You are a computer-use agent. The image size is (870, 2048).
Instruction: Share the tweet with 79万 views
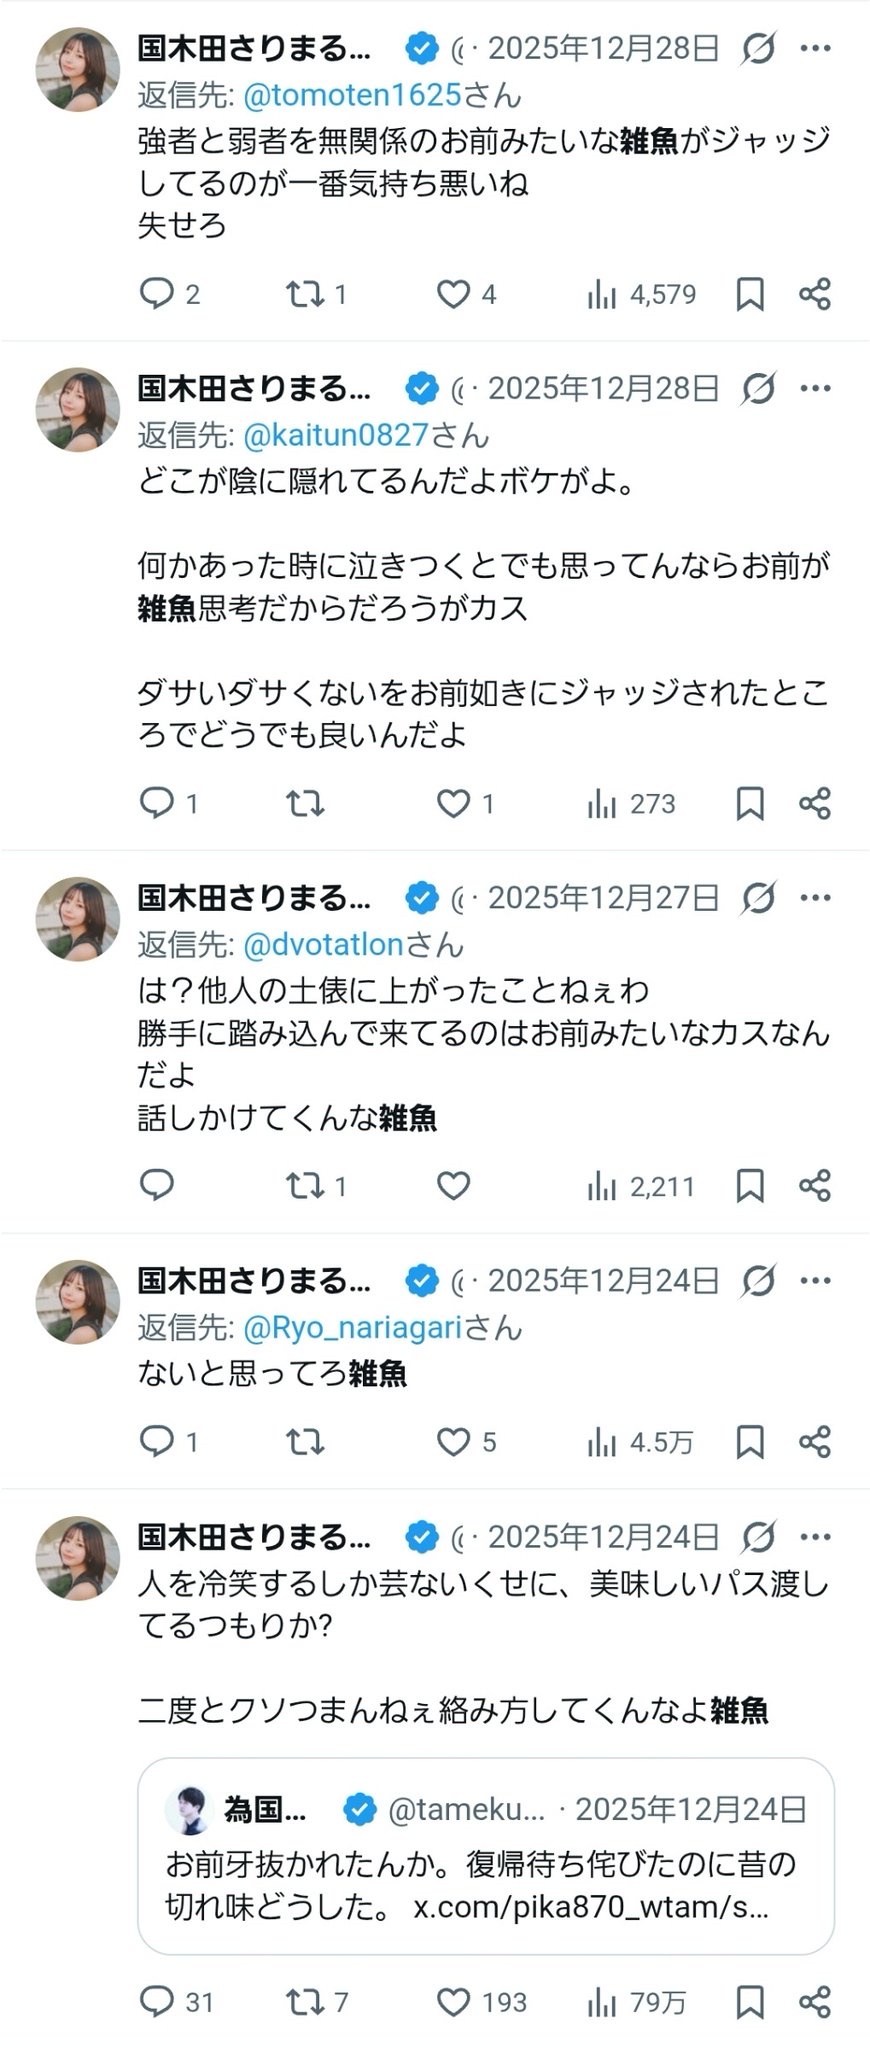point(815,2002)
